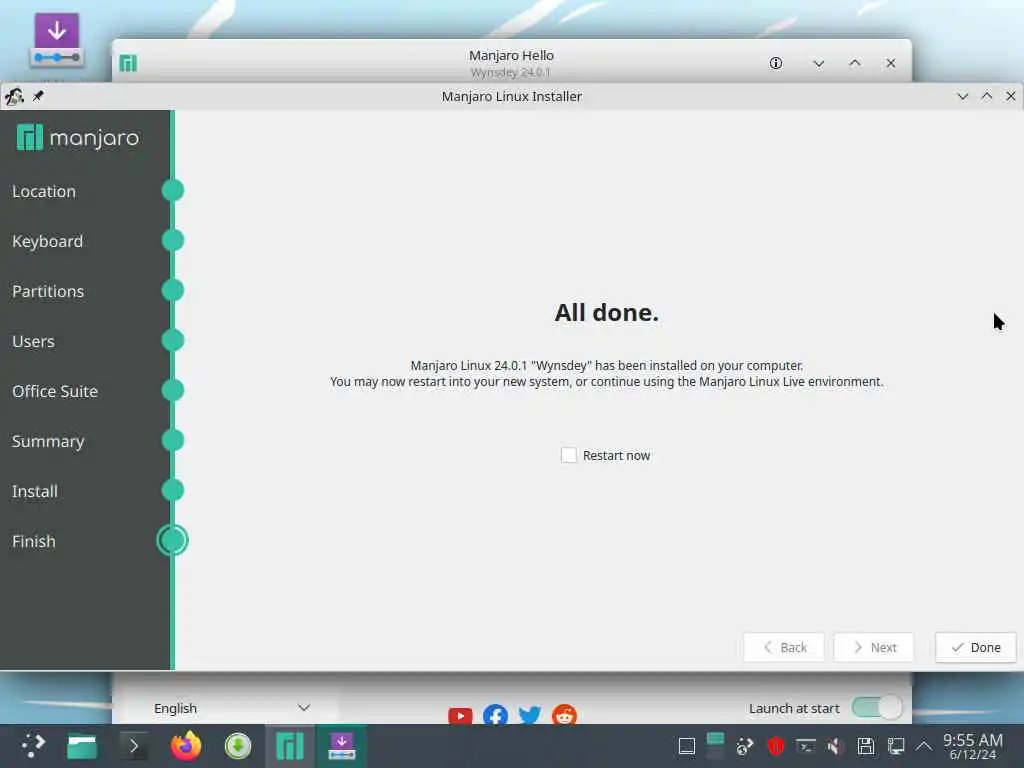Select the Location step in sidebar

point(44,191)
